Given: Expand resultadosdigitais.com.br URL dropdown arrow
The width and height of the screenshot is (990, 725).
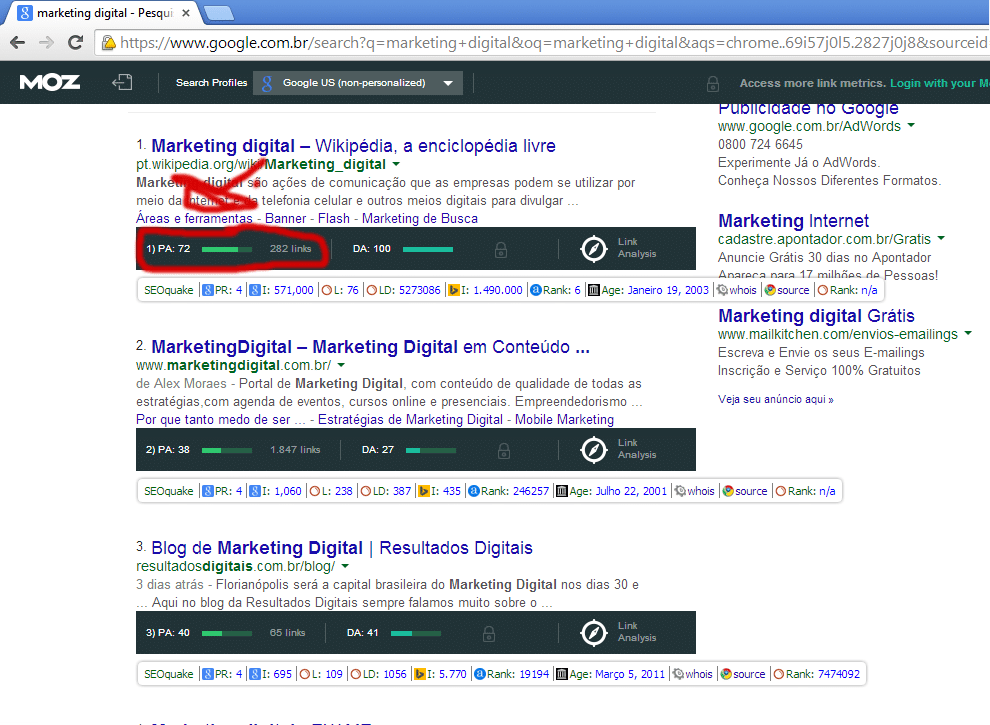Looking at the screenshot, I should coord(345,566).
